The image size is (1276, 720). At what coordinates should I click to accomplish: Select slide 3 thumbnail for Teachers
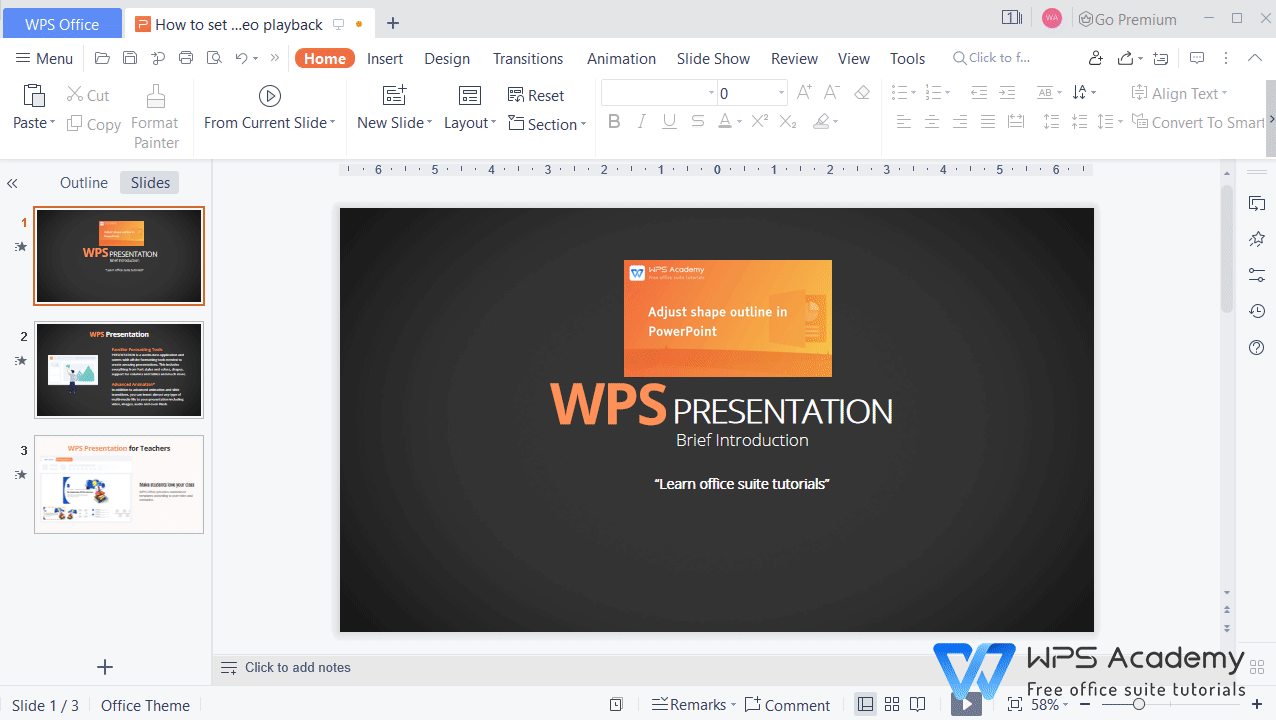tap(119, 484)
